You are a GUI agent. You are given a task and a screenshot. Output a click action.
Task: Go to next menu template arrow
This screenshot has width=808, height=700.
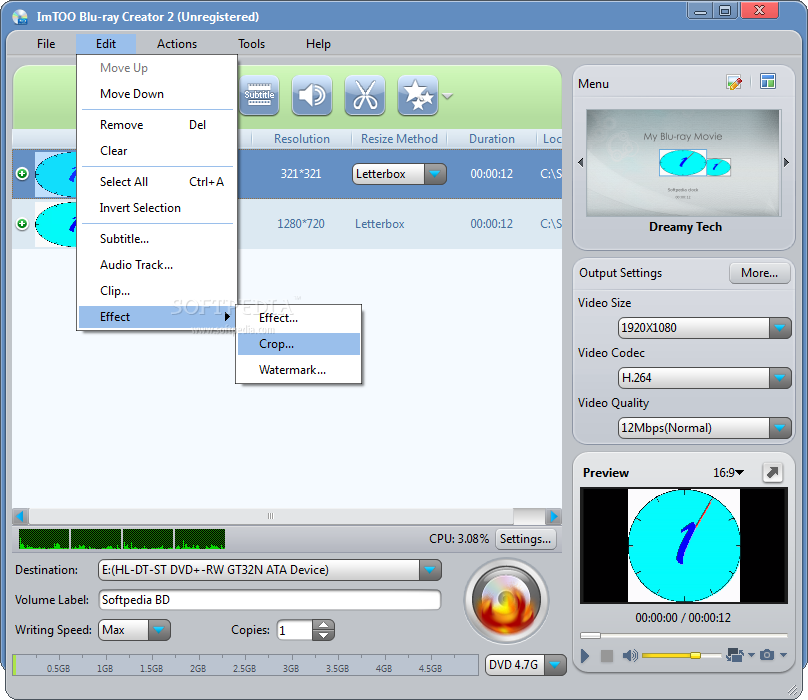pos(786,162)
